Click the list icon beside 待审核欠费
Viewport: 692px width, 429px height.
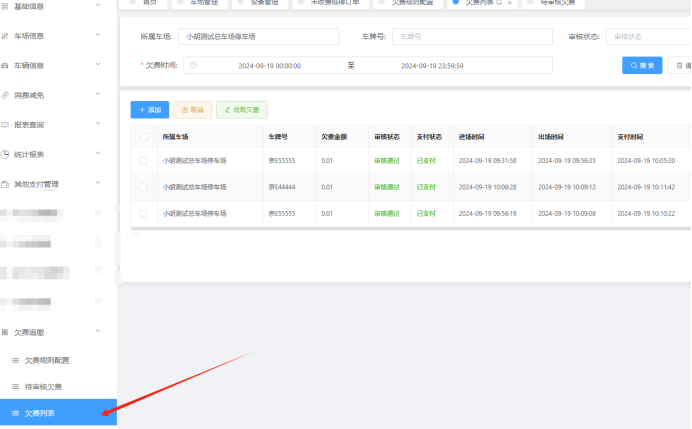point(15,387)
